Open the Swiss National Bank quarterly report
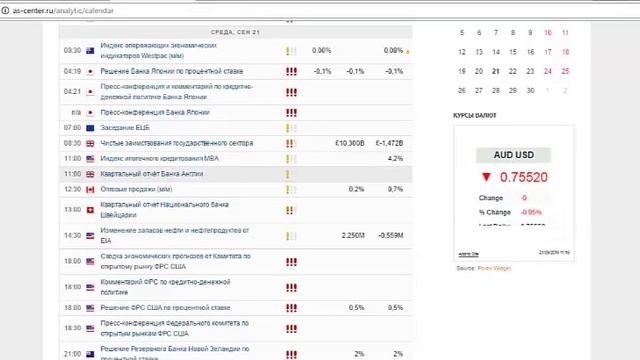 [164, 210]
